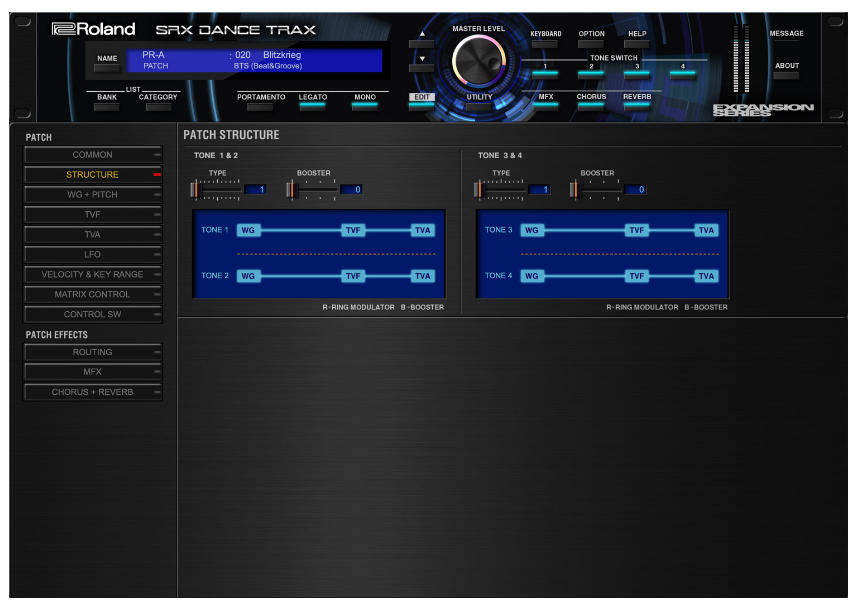Open the ABOUT screen
Screen dimensions: 858x610
786,75
